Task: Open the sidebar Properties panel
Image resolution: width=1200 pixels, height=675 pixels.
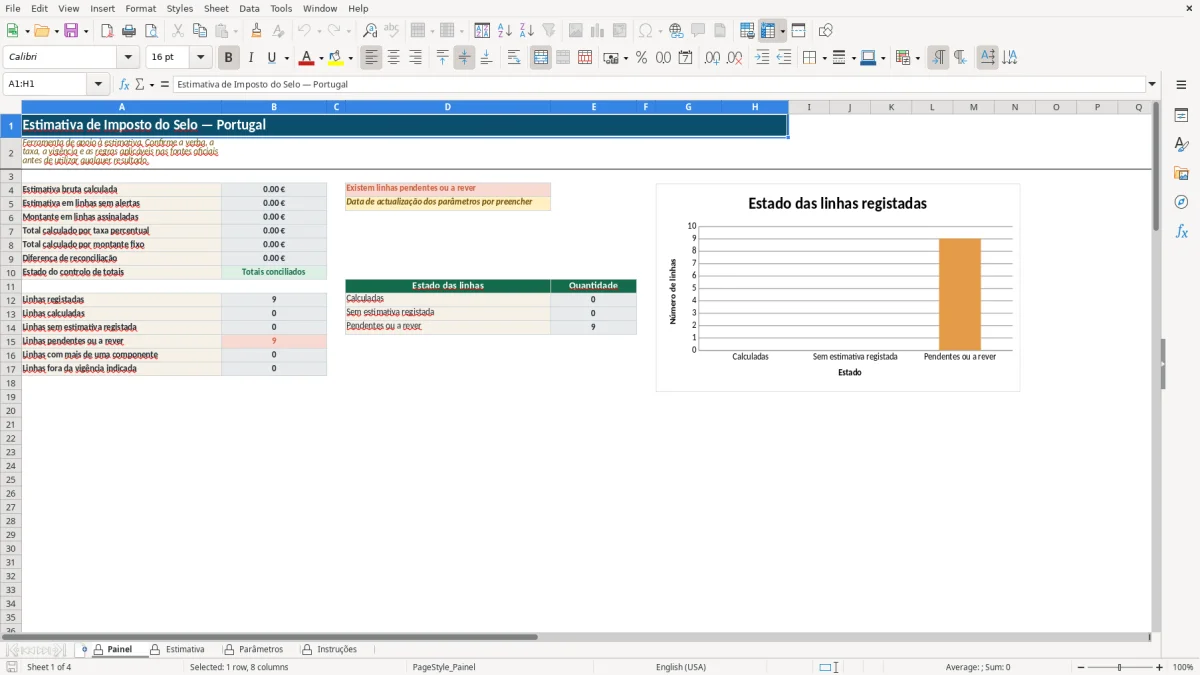Action: [1181, 115]
